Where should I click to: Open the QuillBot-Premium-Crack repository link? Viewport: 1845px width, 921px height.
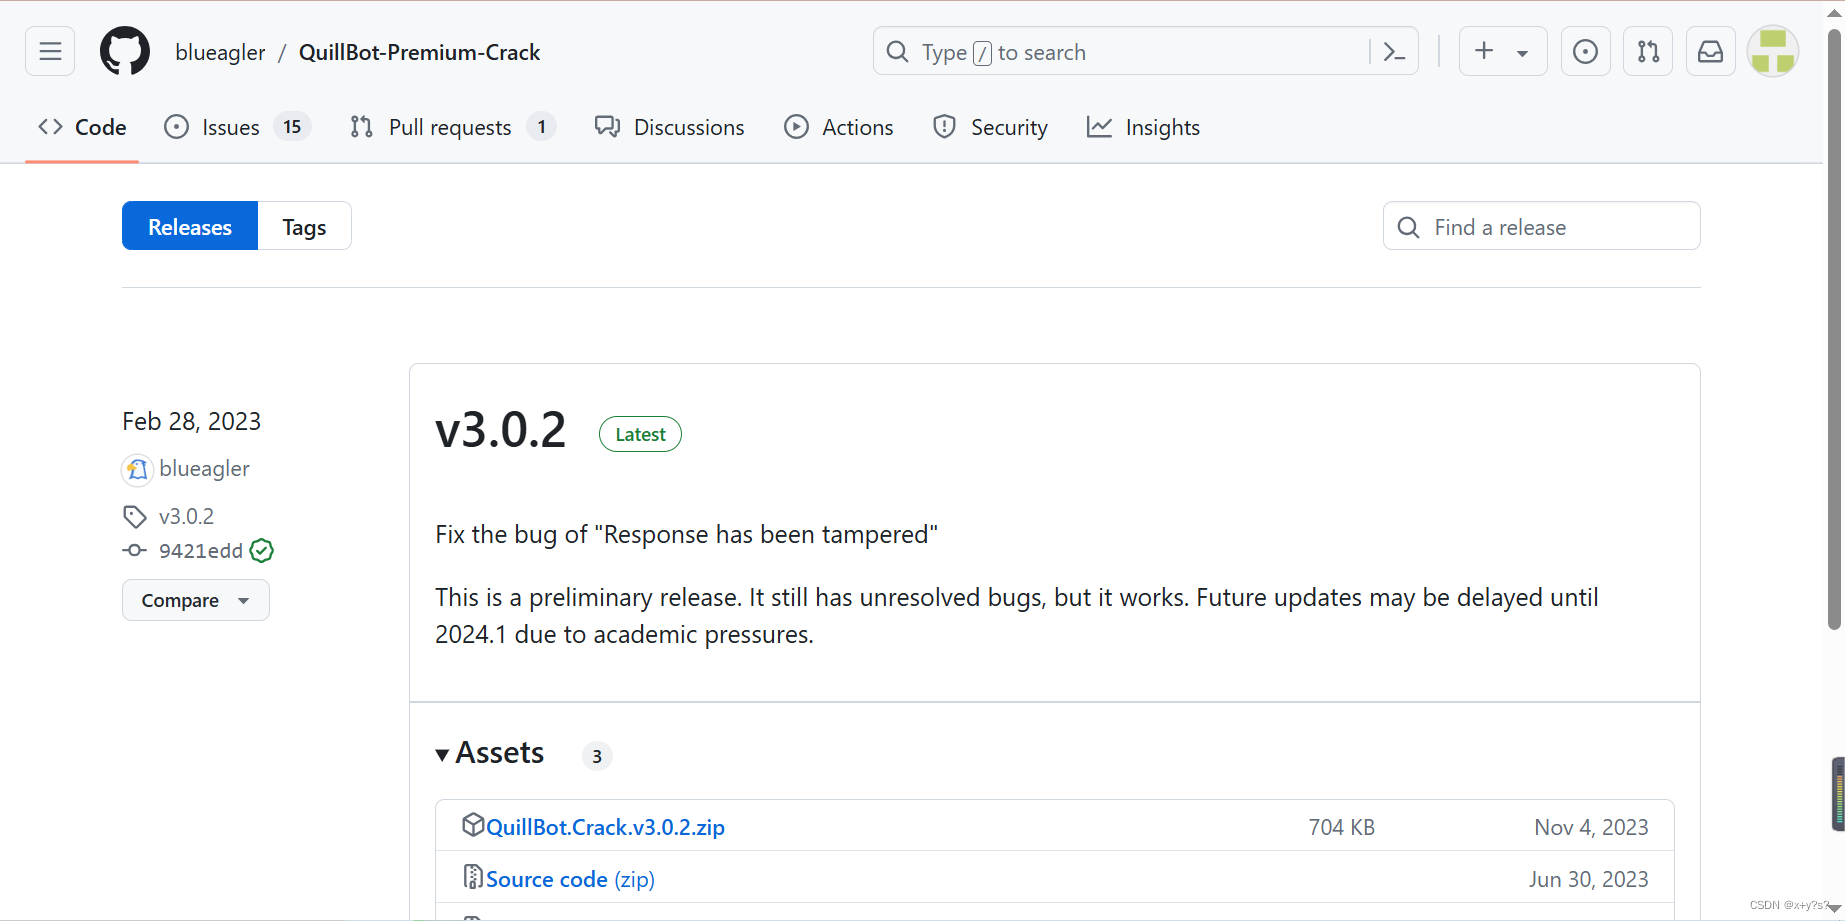(419, 52)
